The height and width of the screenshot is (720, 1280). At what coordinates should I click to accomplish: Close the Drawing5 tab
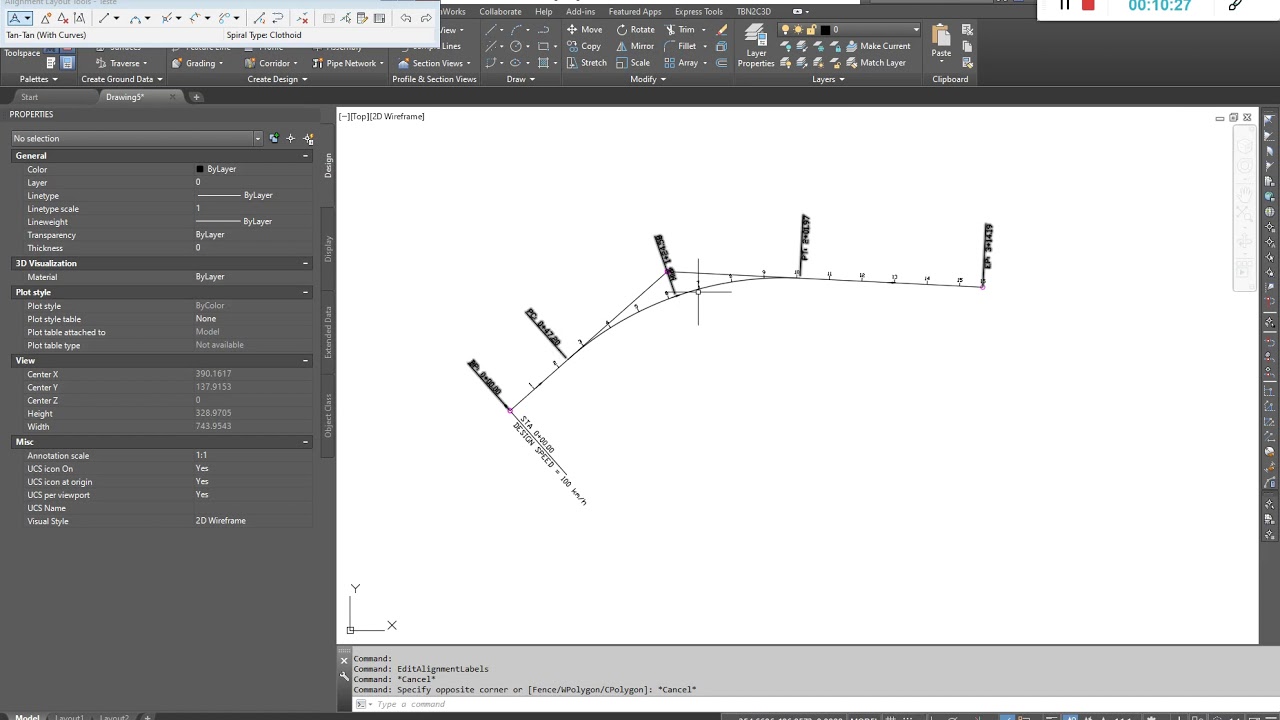(x=172, y=97)
